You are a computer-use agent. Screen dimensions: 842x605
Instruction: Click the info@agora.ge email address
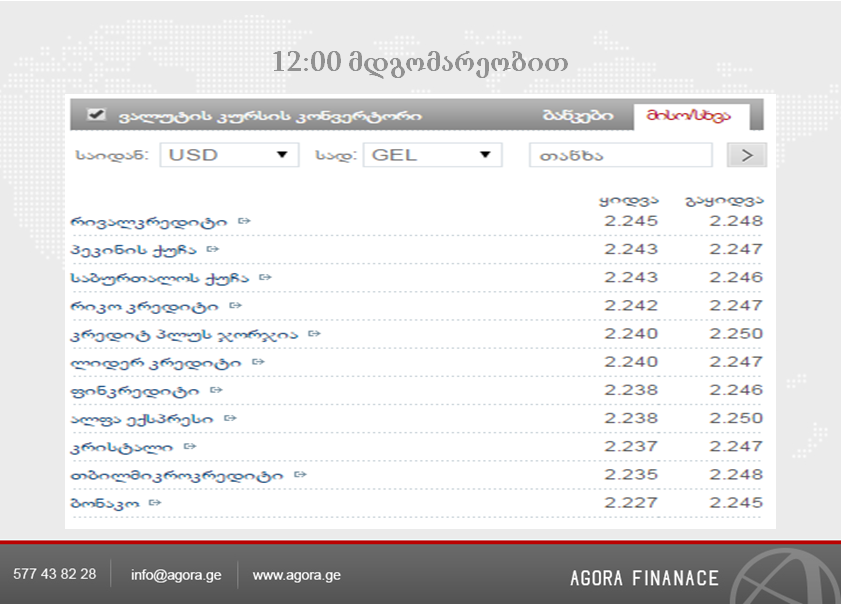(x=176, y=575)
